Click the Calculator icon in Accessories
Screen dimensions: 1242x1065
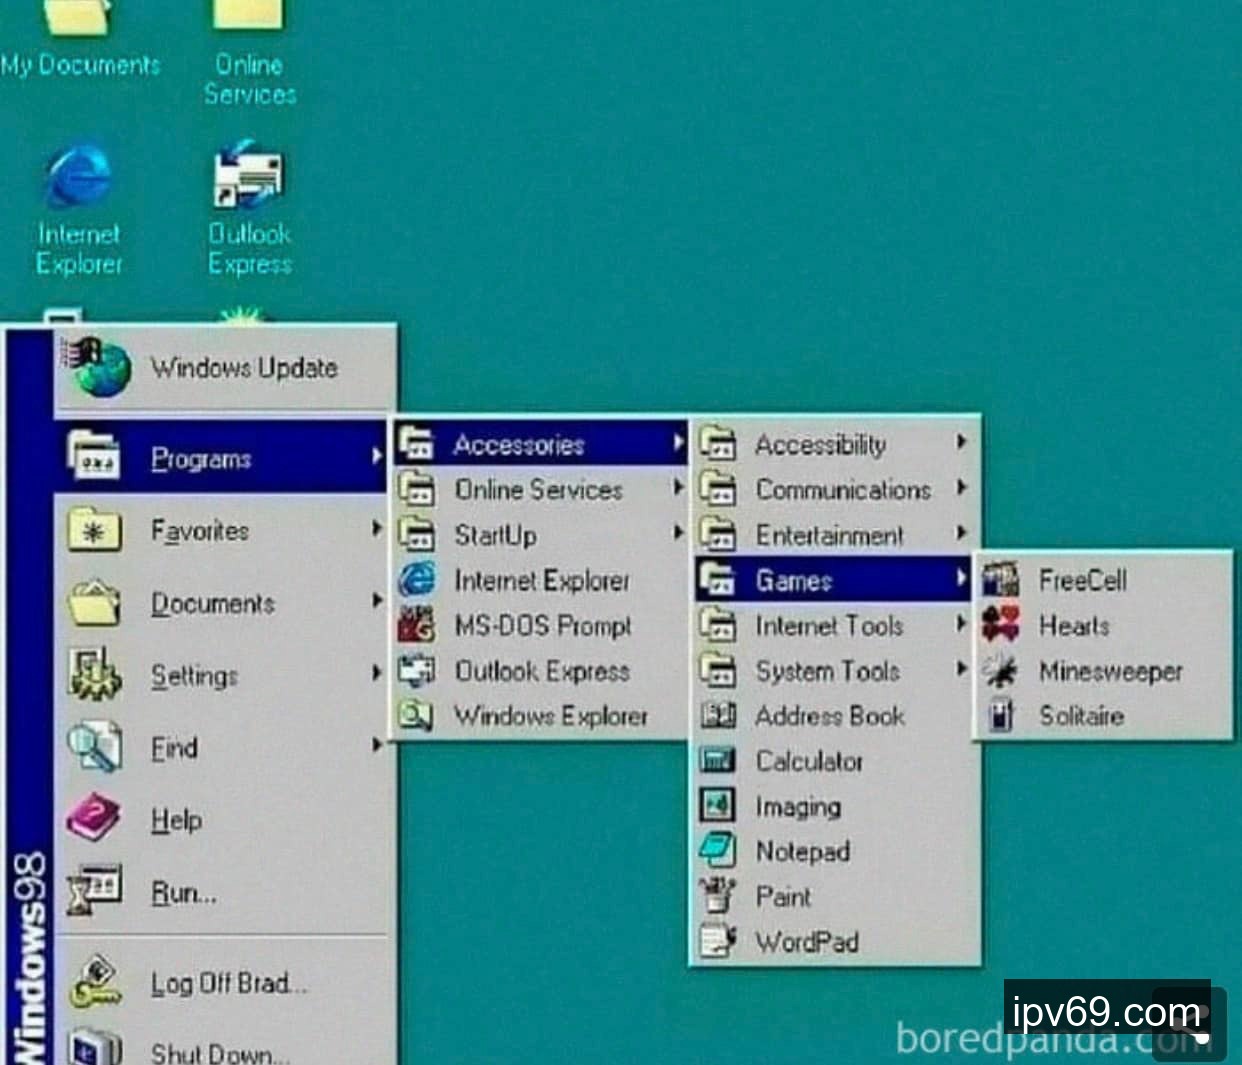(x=717, y=761)
